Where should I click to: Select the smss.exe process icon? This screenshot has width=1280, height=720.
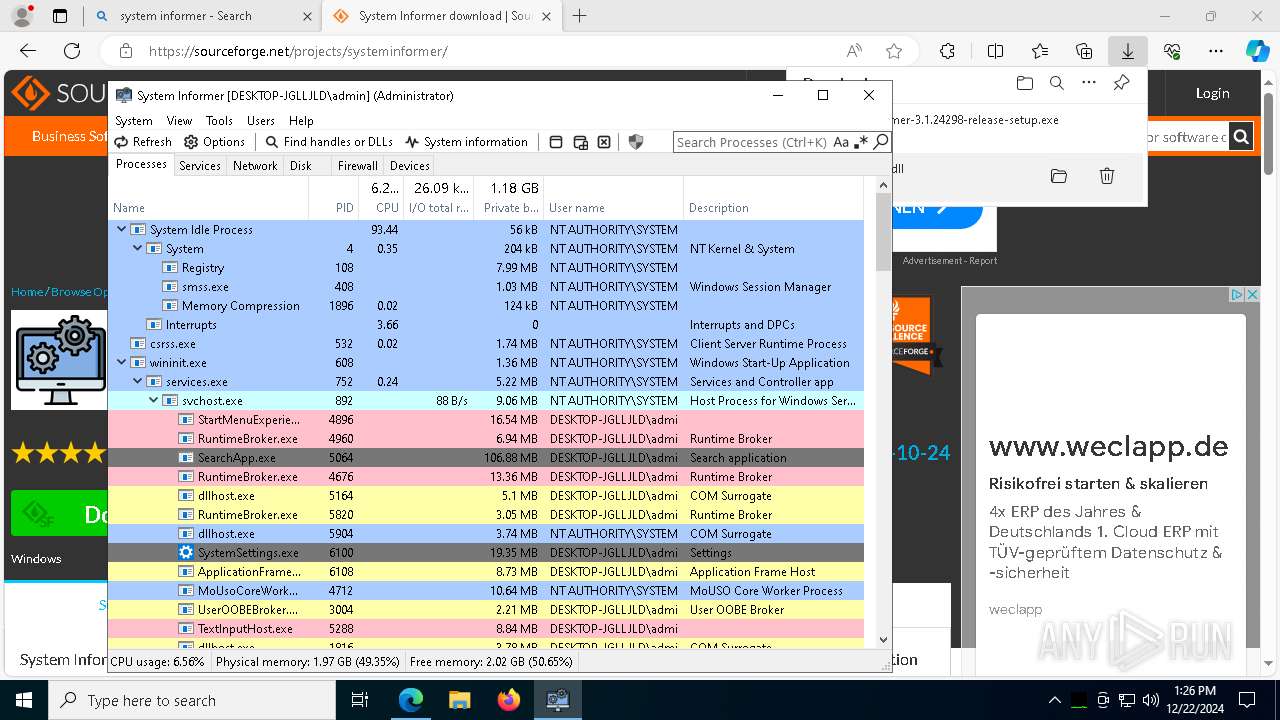click(x=170, y=286)
